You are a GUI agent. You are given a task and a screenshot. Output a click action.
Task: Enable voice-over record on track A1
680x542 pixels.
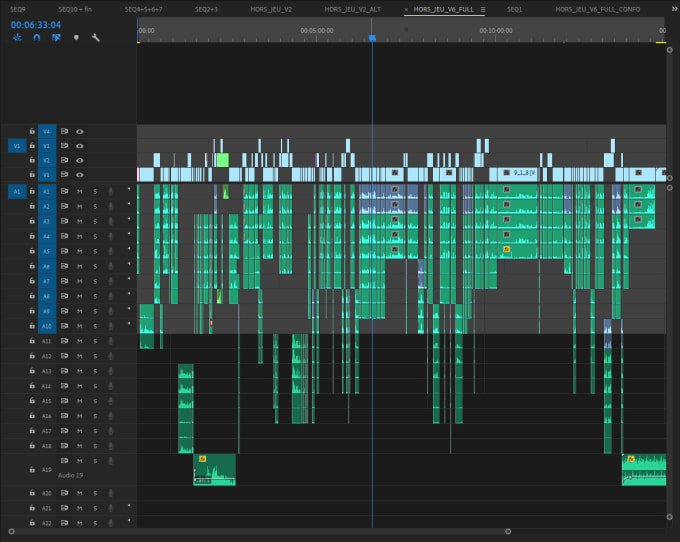111,191
